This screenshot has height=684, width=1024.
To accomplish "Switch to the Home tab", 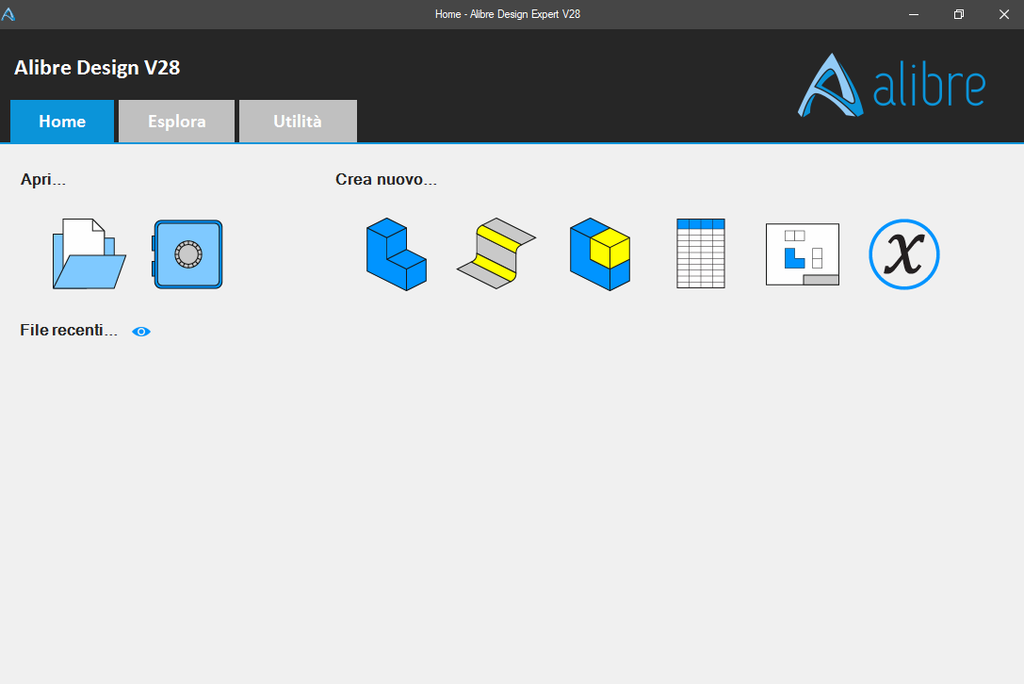I will pyautogui.click(x=62, y=121).
